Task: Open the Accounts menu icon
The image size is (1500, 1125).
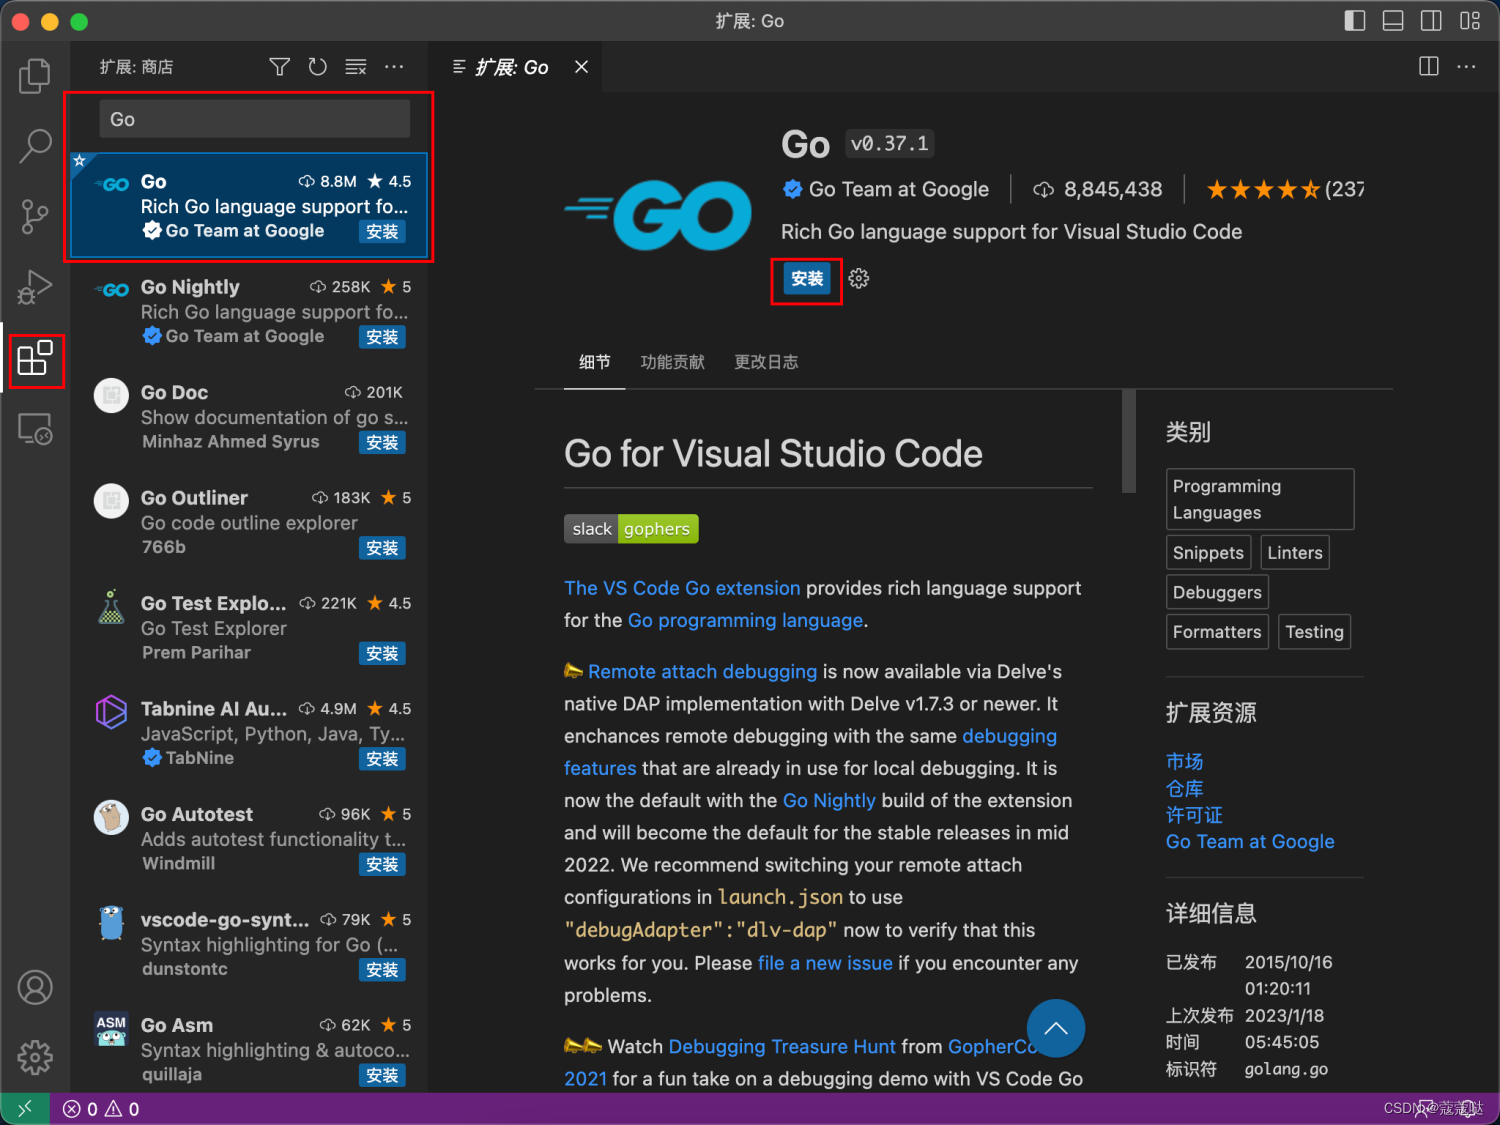Action: click(35, 987)
